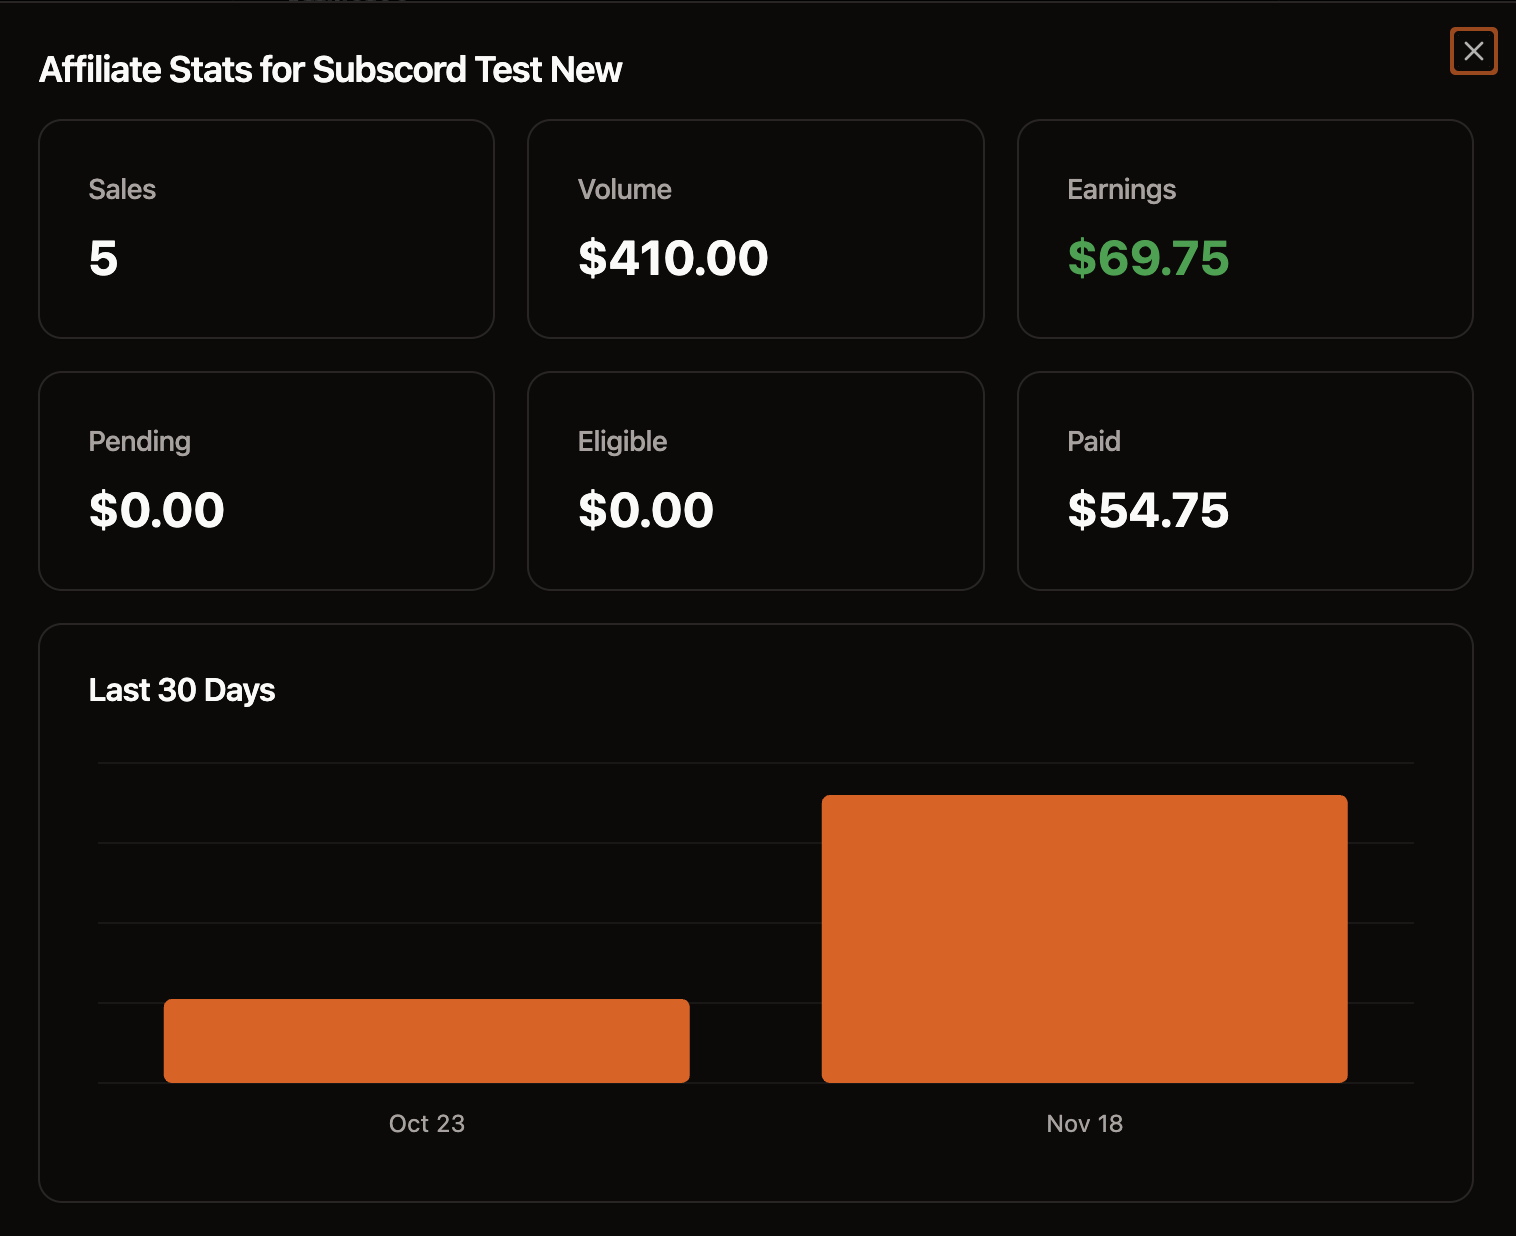Click the green Earnings value
The height and width of the screenshot is (1236, 1516).
tap(1148, 259)
